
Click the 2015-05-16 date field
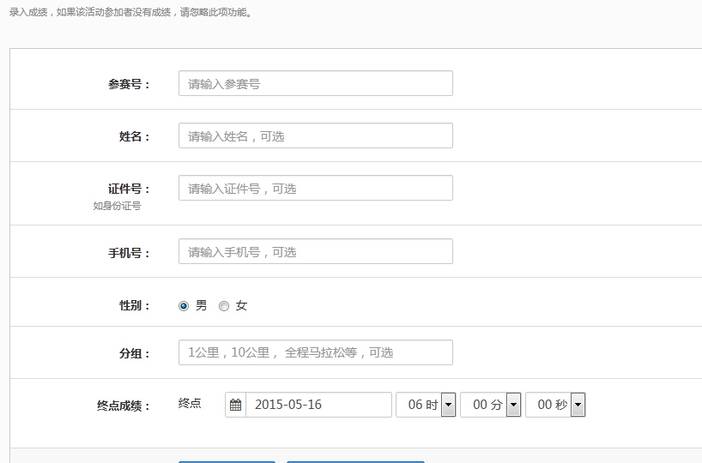pos(318,405)
